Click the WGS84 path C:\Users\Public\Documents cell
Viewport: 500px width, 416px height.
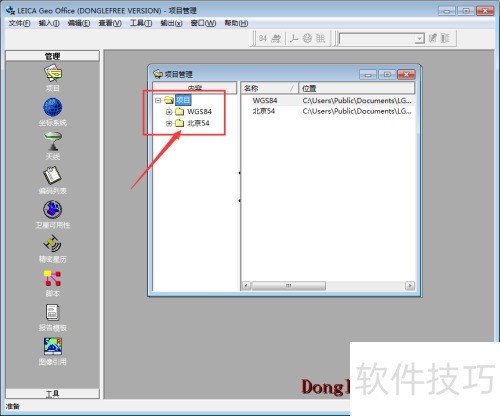357,100
